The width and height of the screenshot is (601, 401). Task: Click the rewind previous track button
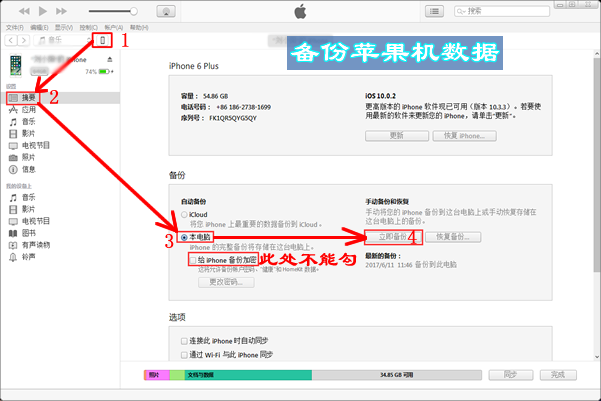[x=24, y=11]
